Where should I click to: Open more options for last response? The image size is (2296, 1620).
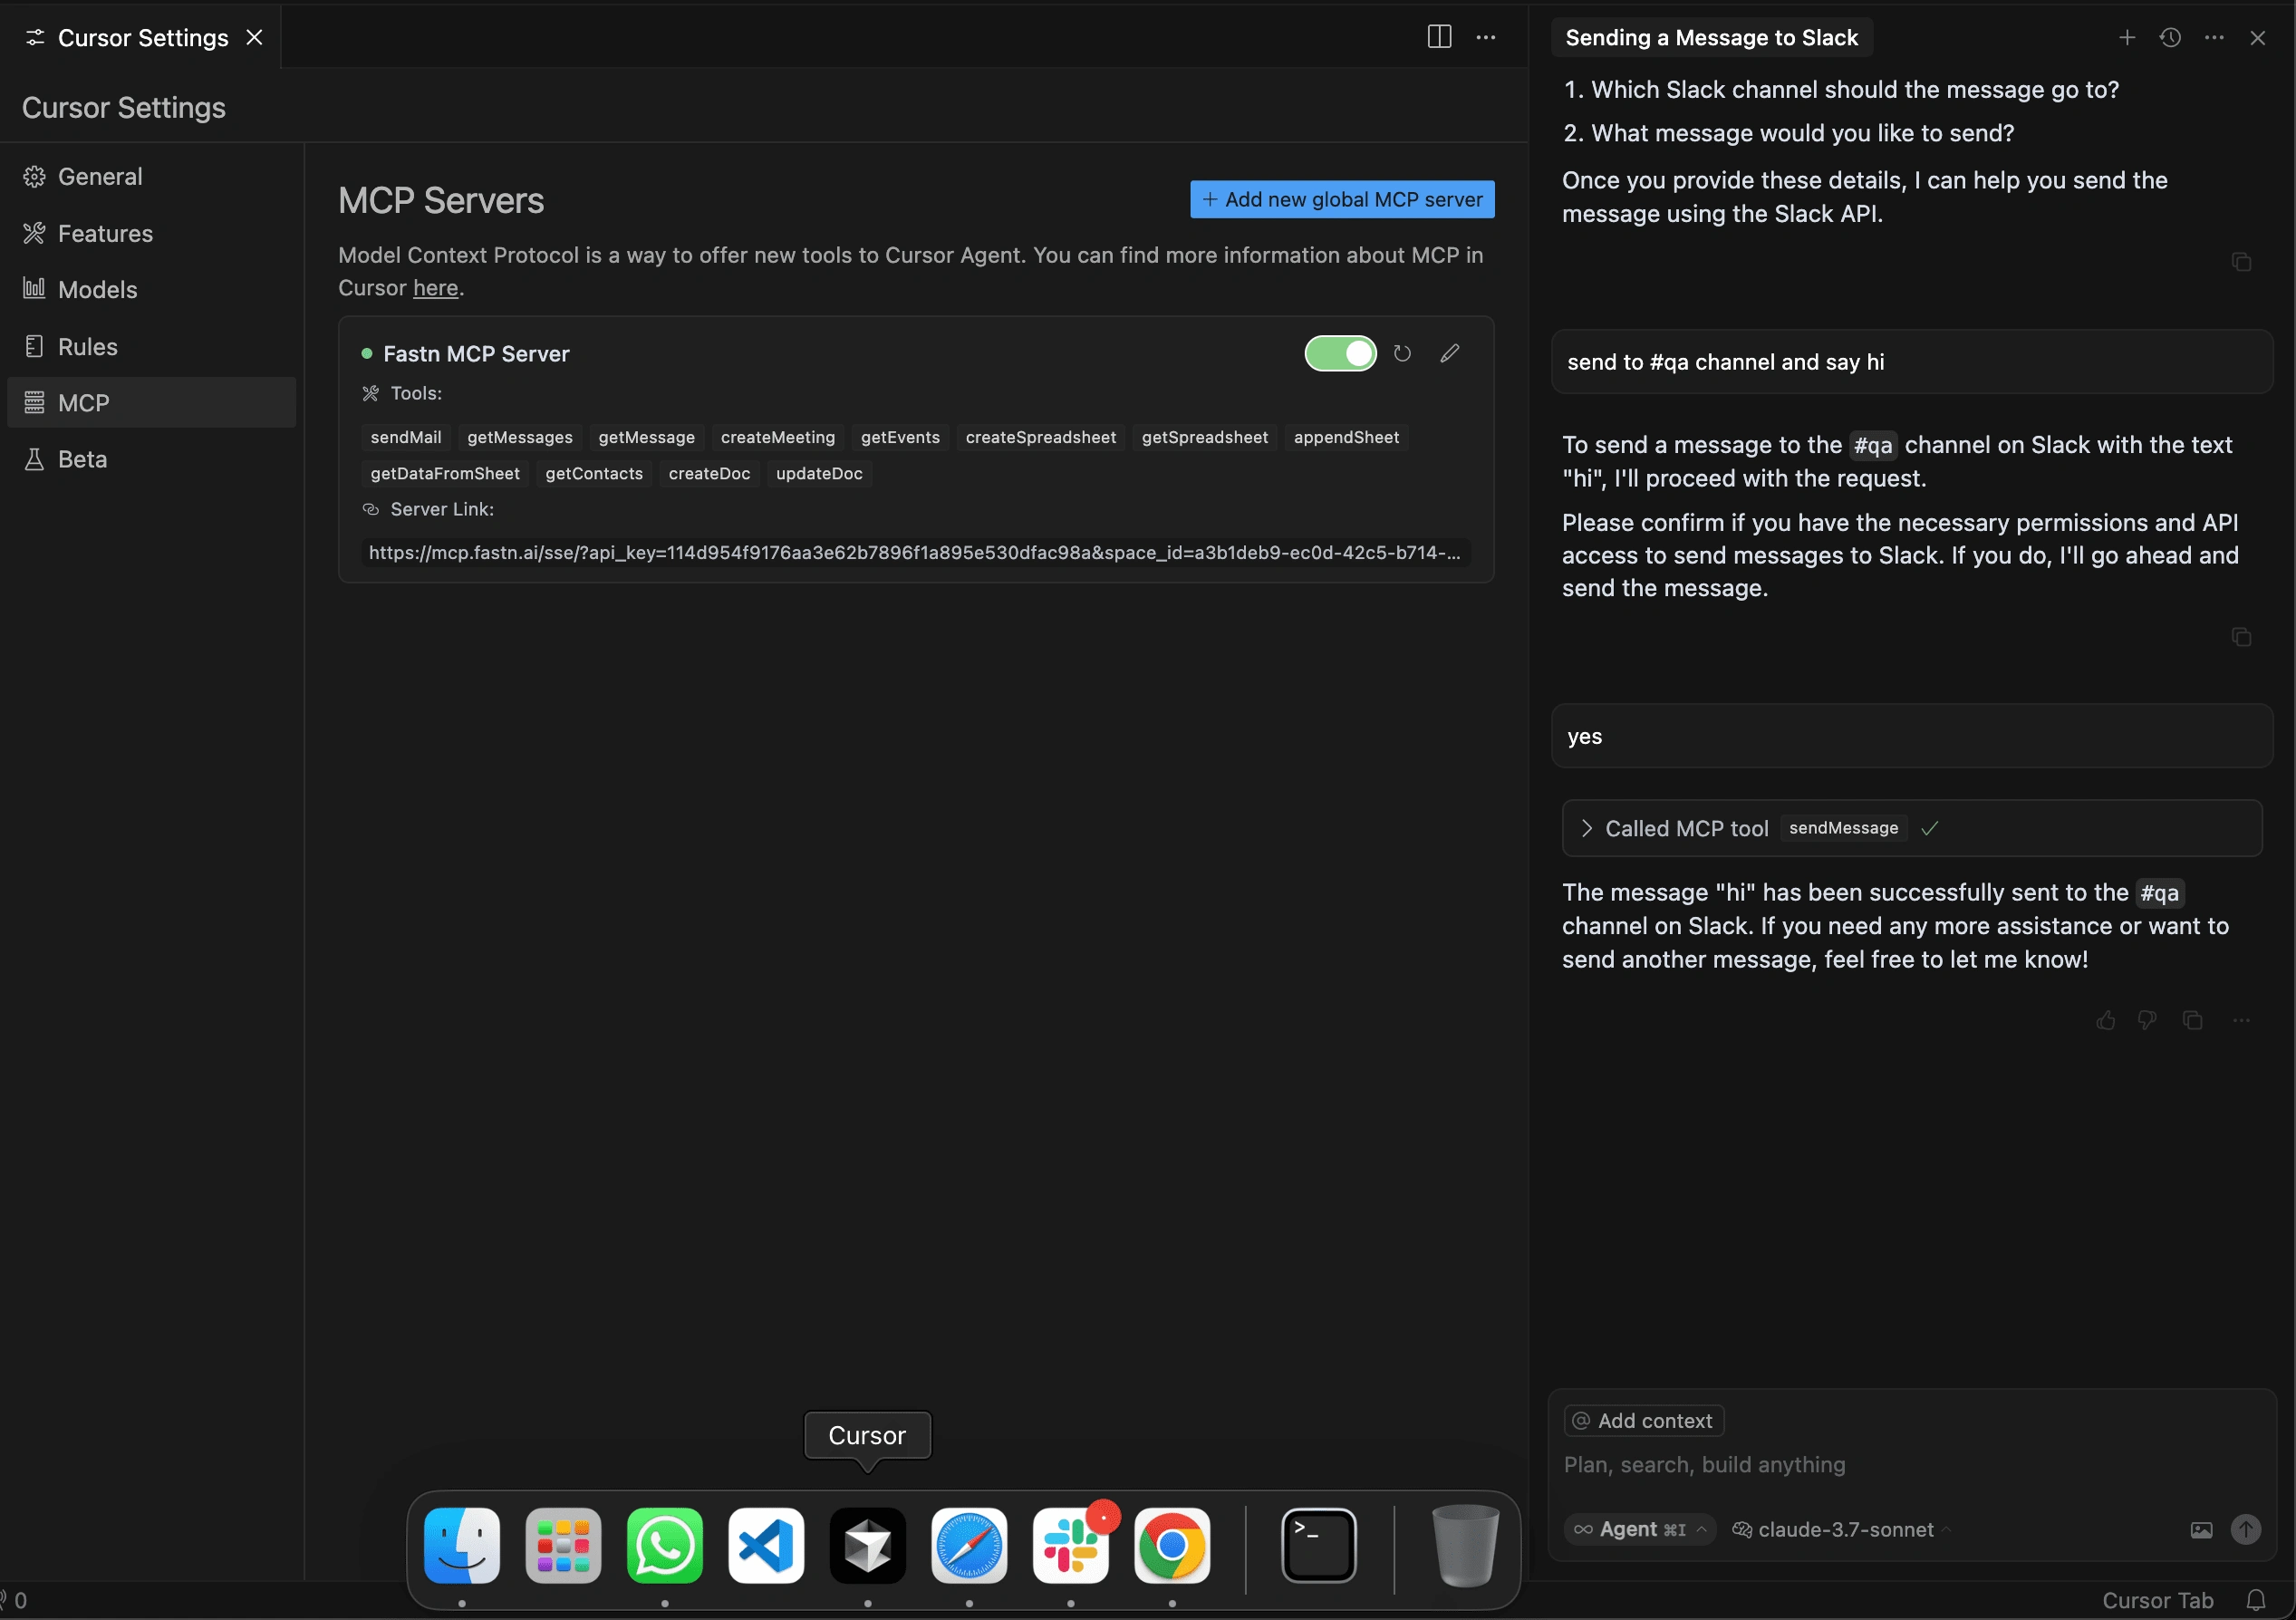(2241, 1020)
